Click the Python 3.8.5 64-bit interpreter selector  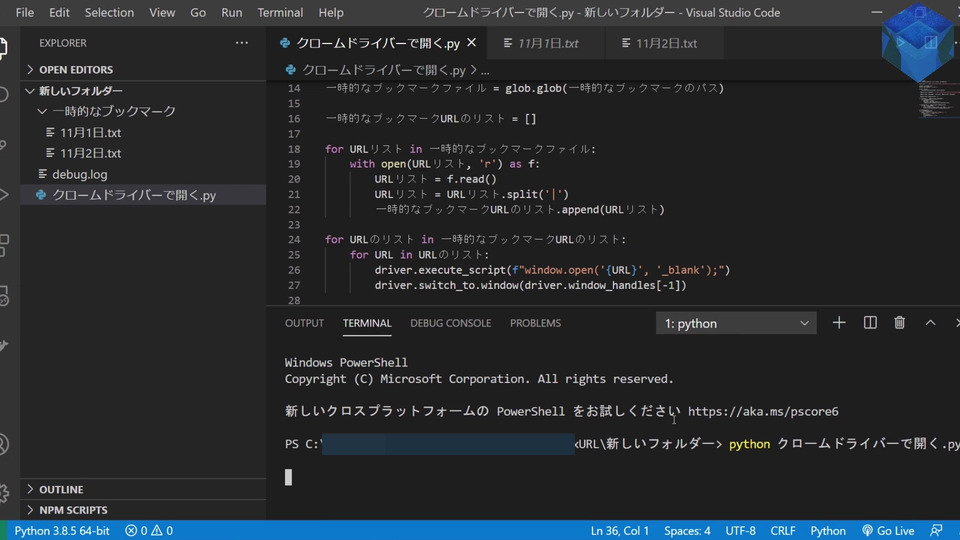tap(62, 531)
